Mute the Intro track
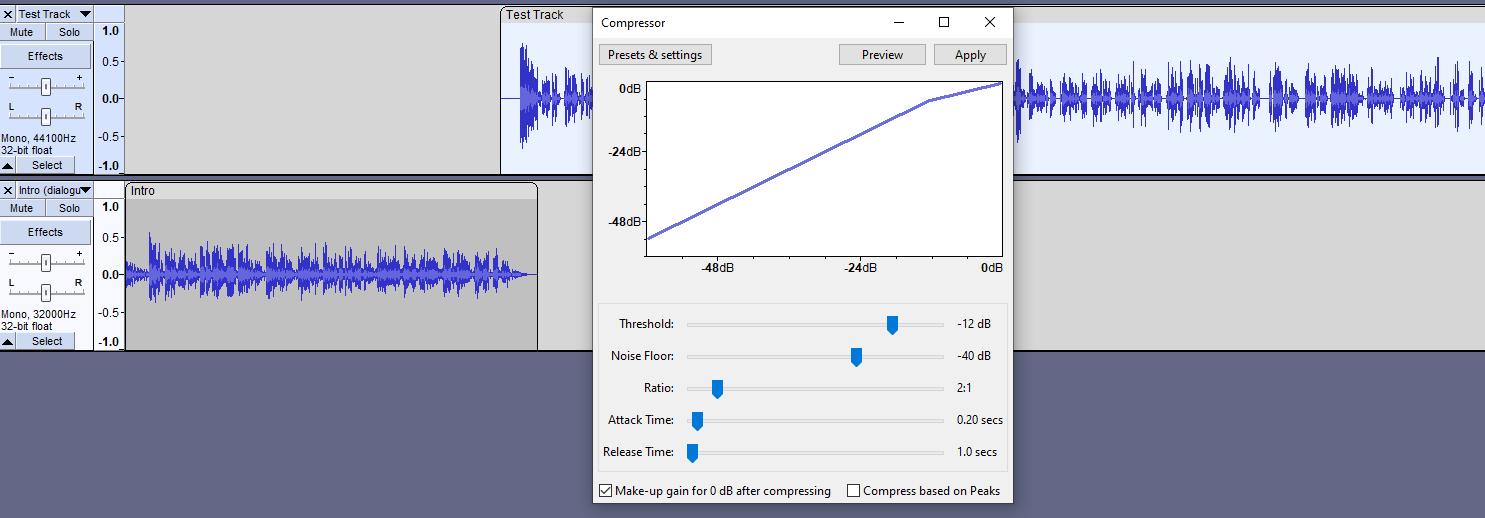Image resolution: width=1485 pixels, height=518 pixels. (22, 208)
